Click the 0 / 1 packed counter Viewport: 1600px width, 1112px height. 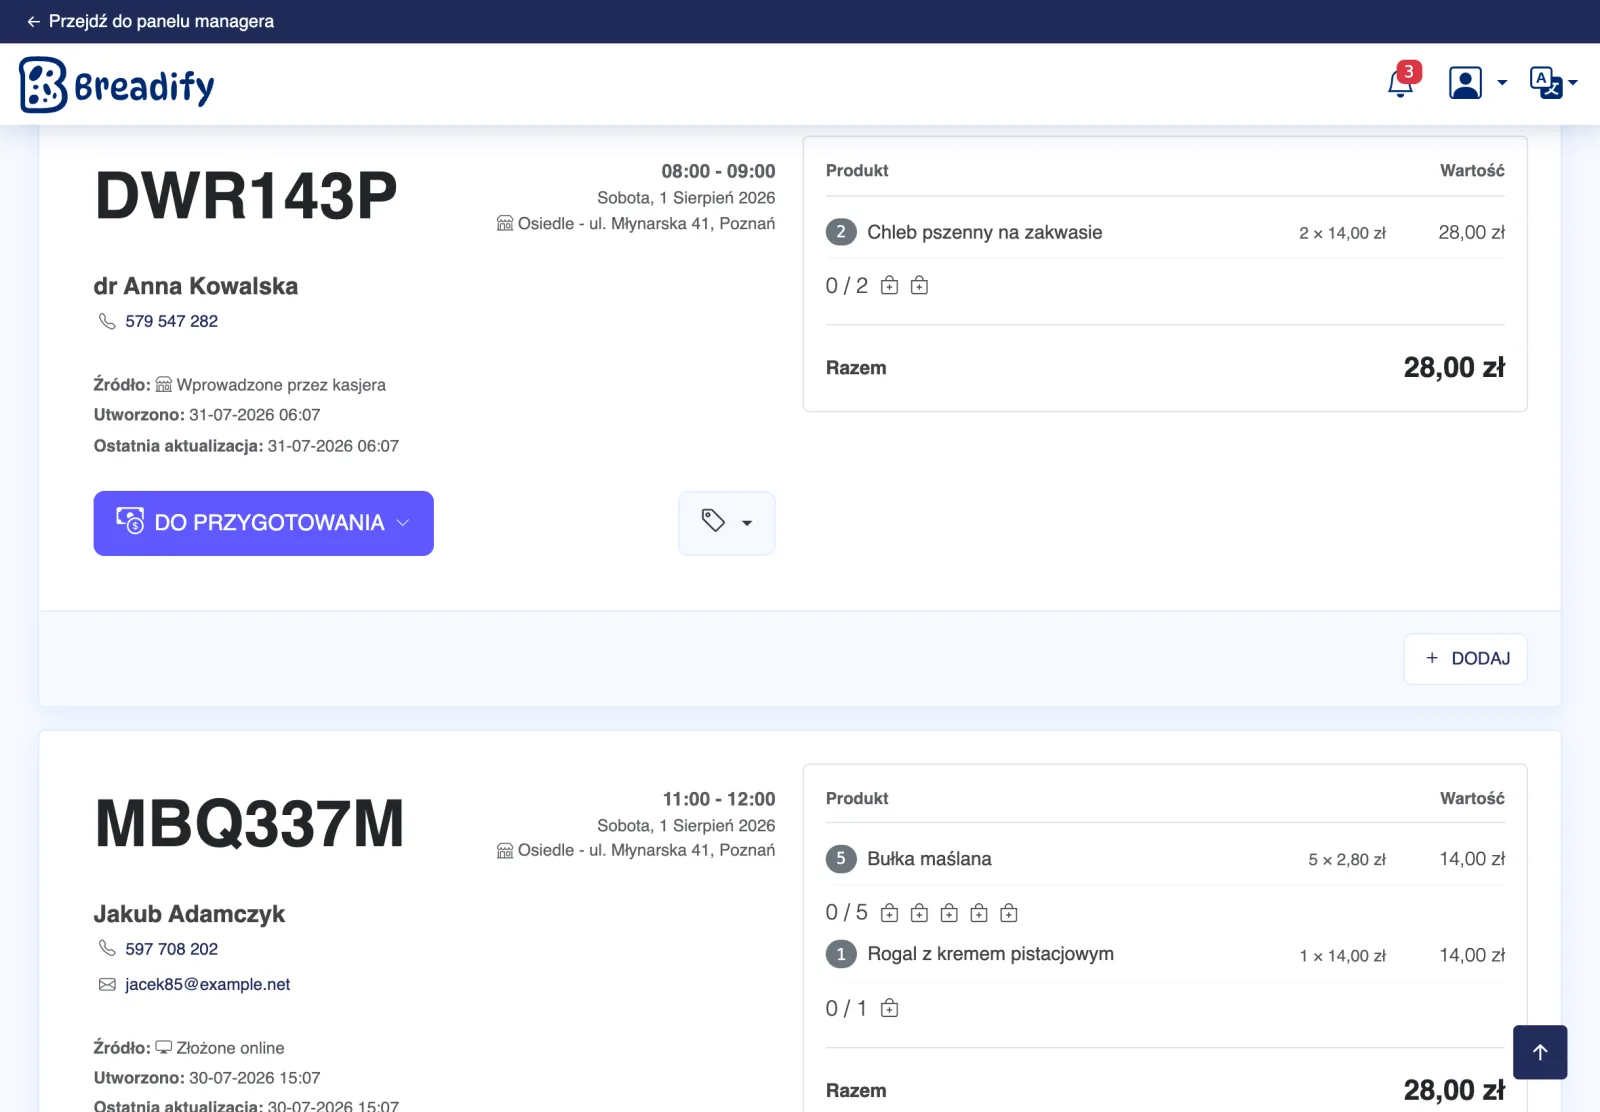[x=847, y=1009]
